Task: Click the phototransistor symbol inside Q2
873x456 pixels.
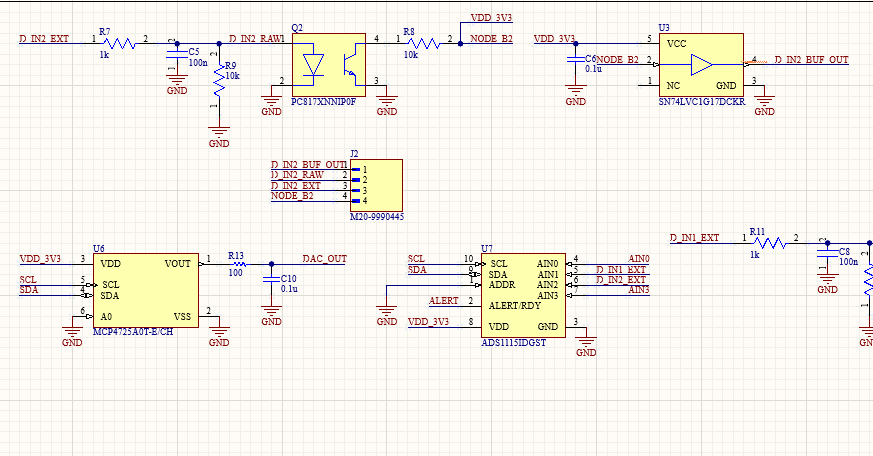Action: 350,65
